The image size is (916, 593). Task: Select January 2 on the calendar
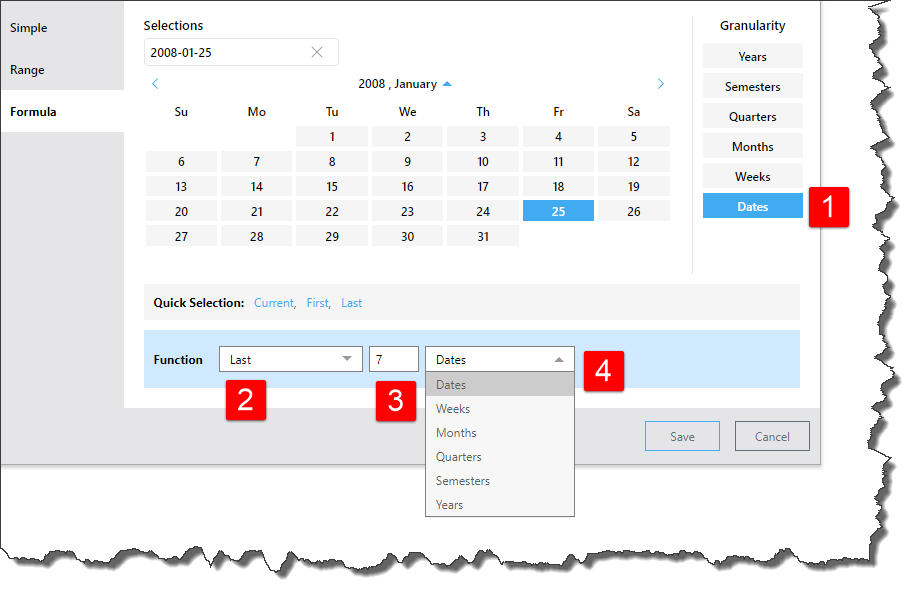click(407, 136)
